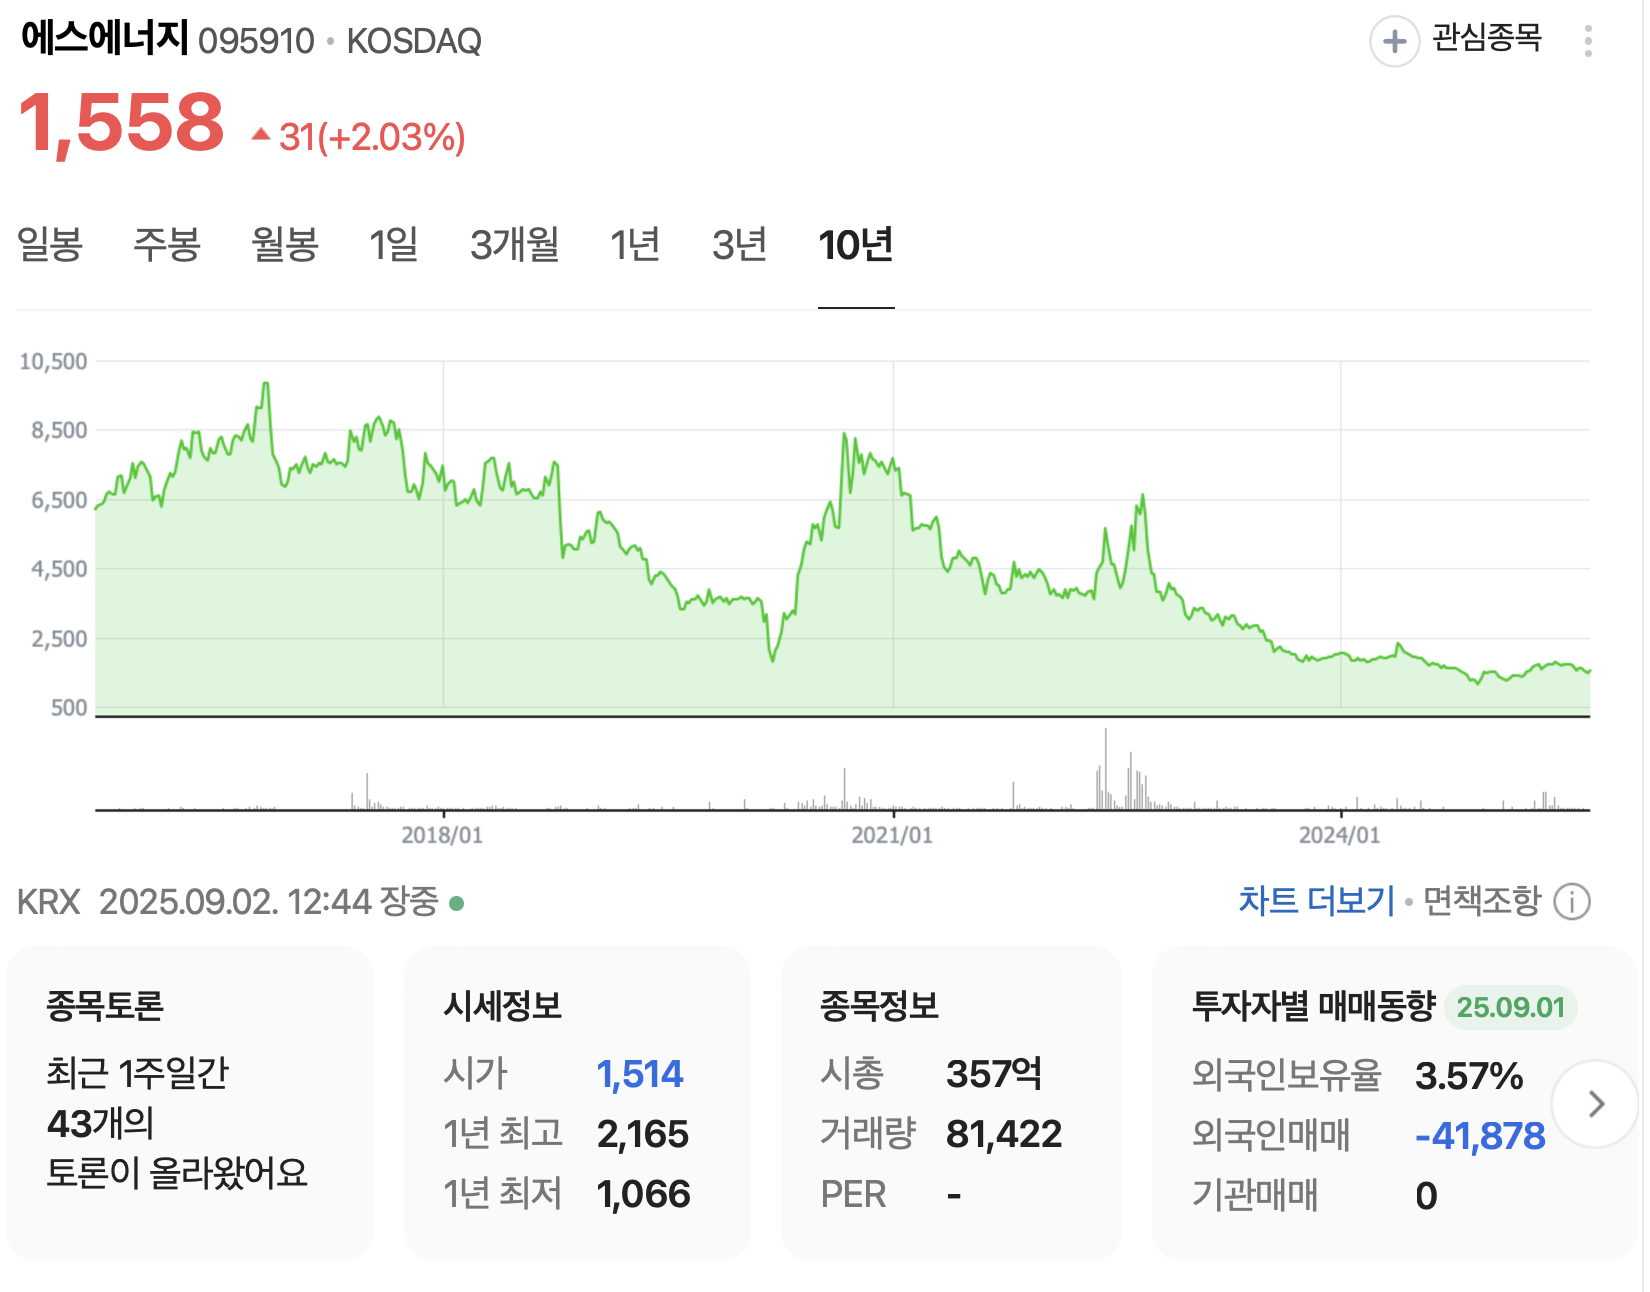
Task: Open the 종목토론 discussion card
Action: coord(190,1102)
